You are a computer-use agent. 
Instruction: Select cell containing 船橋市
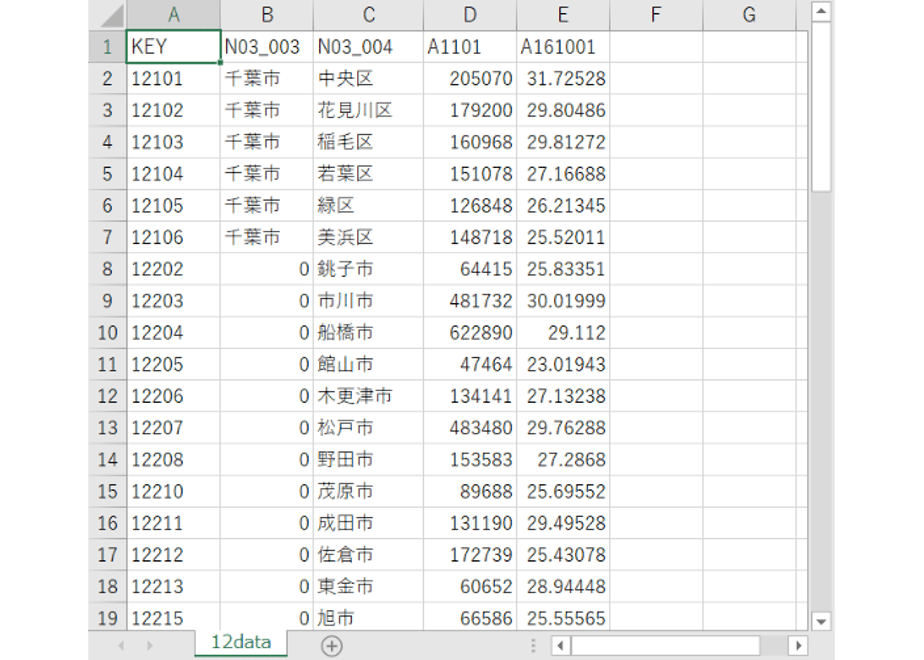(368, 332)
